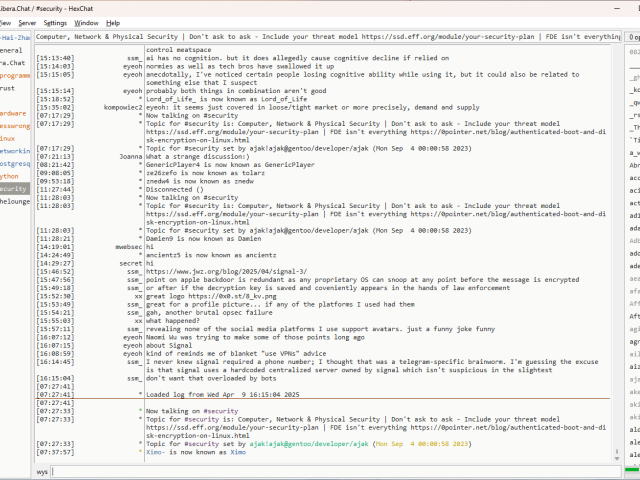Click 'ancientz5 is now known as ancientz' line
The width and height of the screenshot is (640, 480).
(x=211, y=255)
